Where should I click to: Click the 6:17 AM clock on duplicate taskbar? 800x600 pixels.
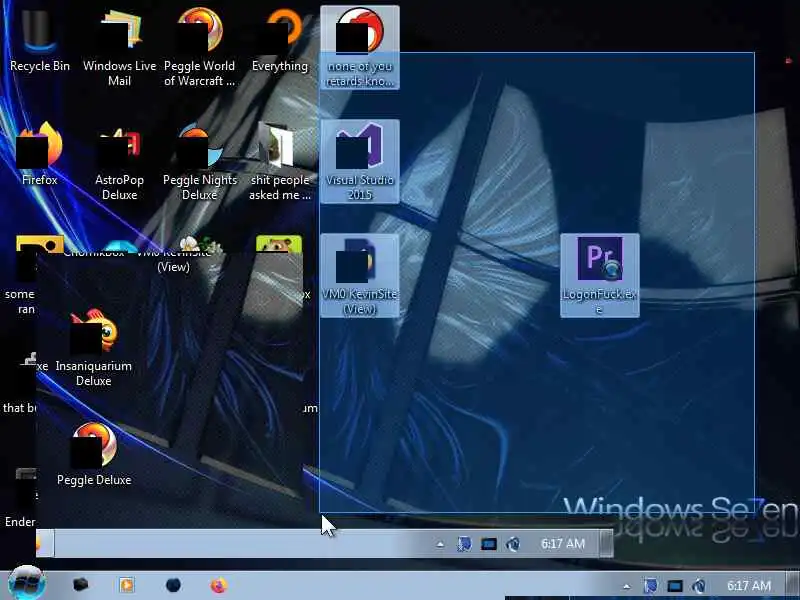pos(563,544)
